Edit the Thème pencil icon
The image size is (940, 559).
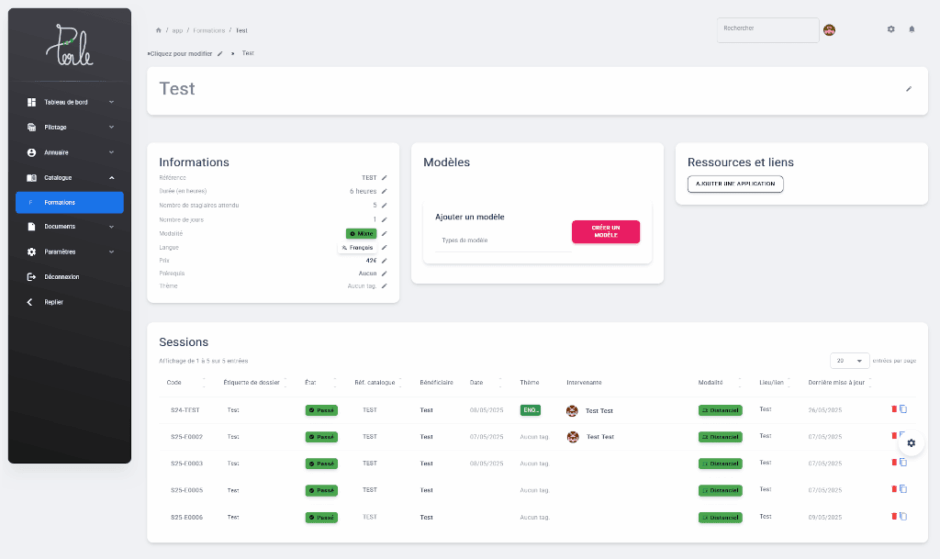point(384,286)
